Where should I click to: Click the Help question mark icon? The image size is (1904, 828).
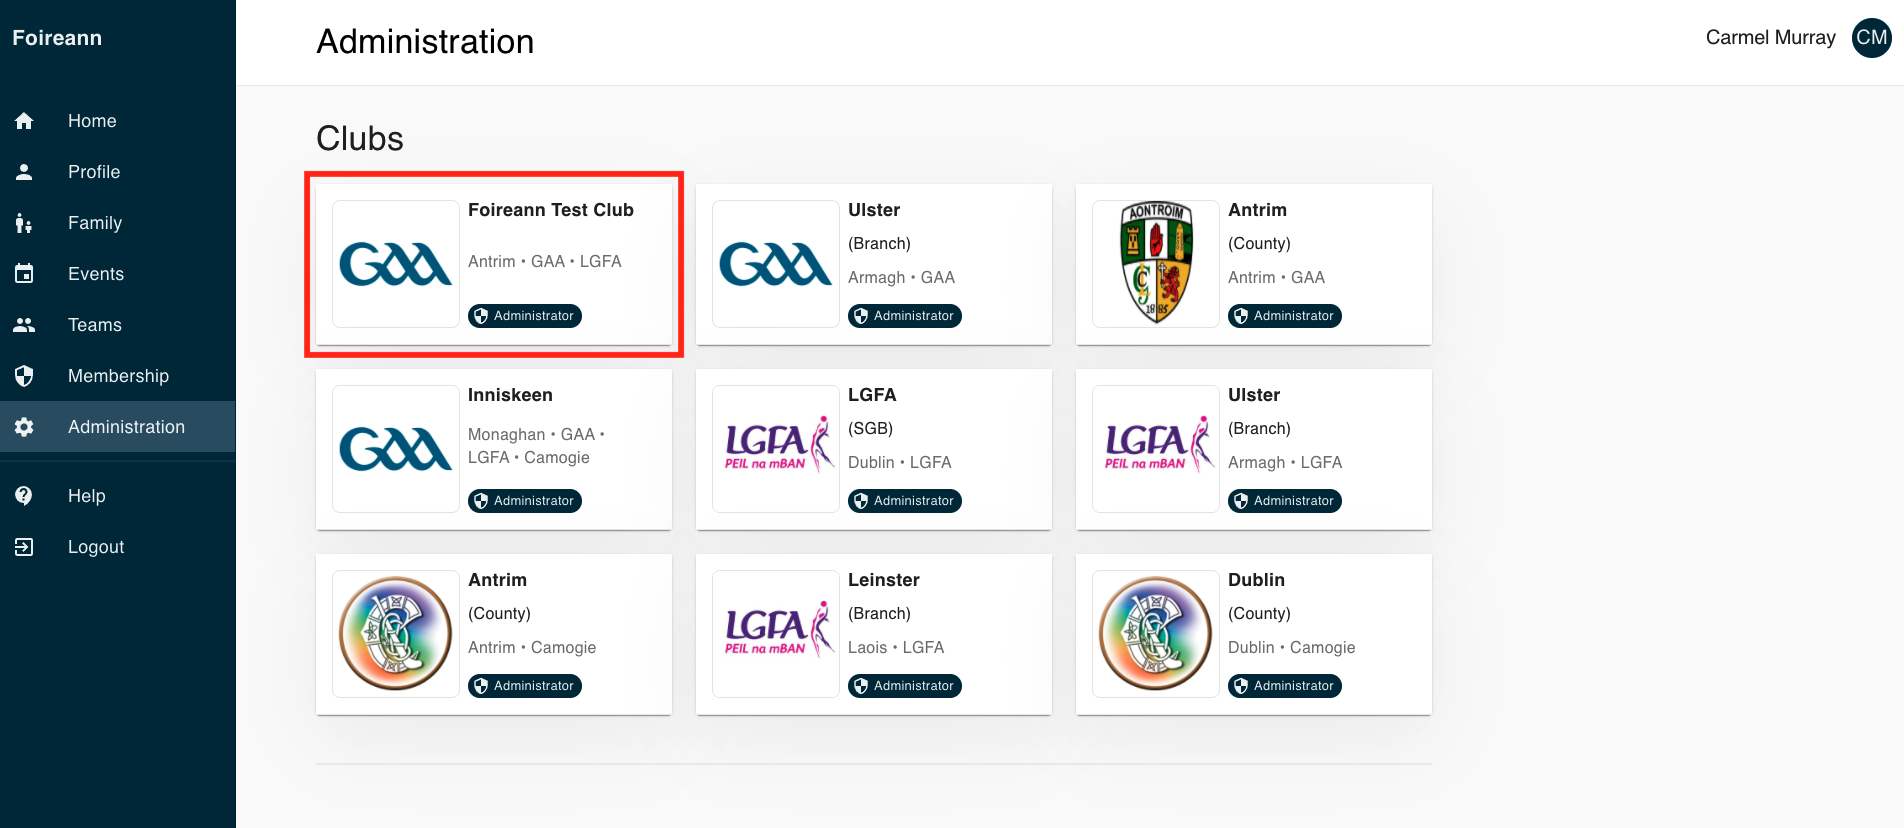coord(24,496)
